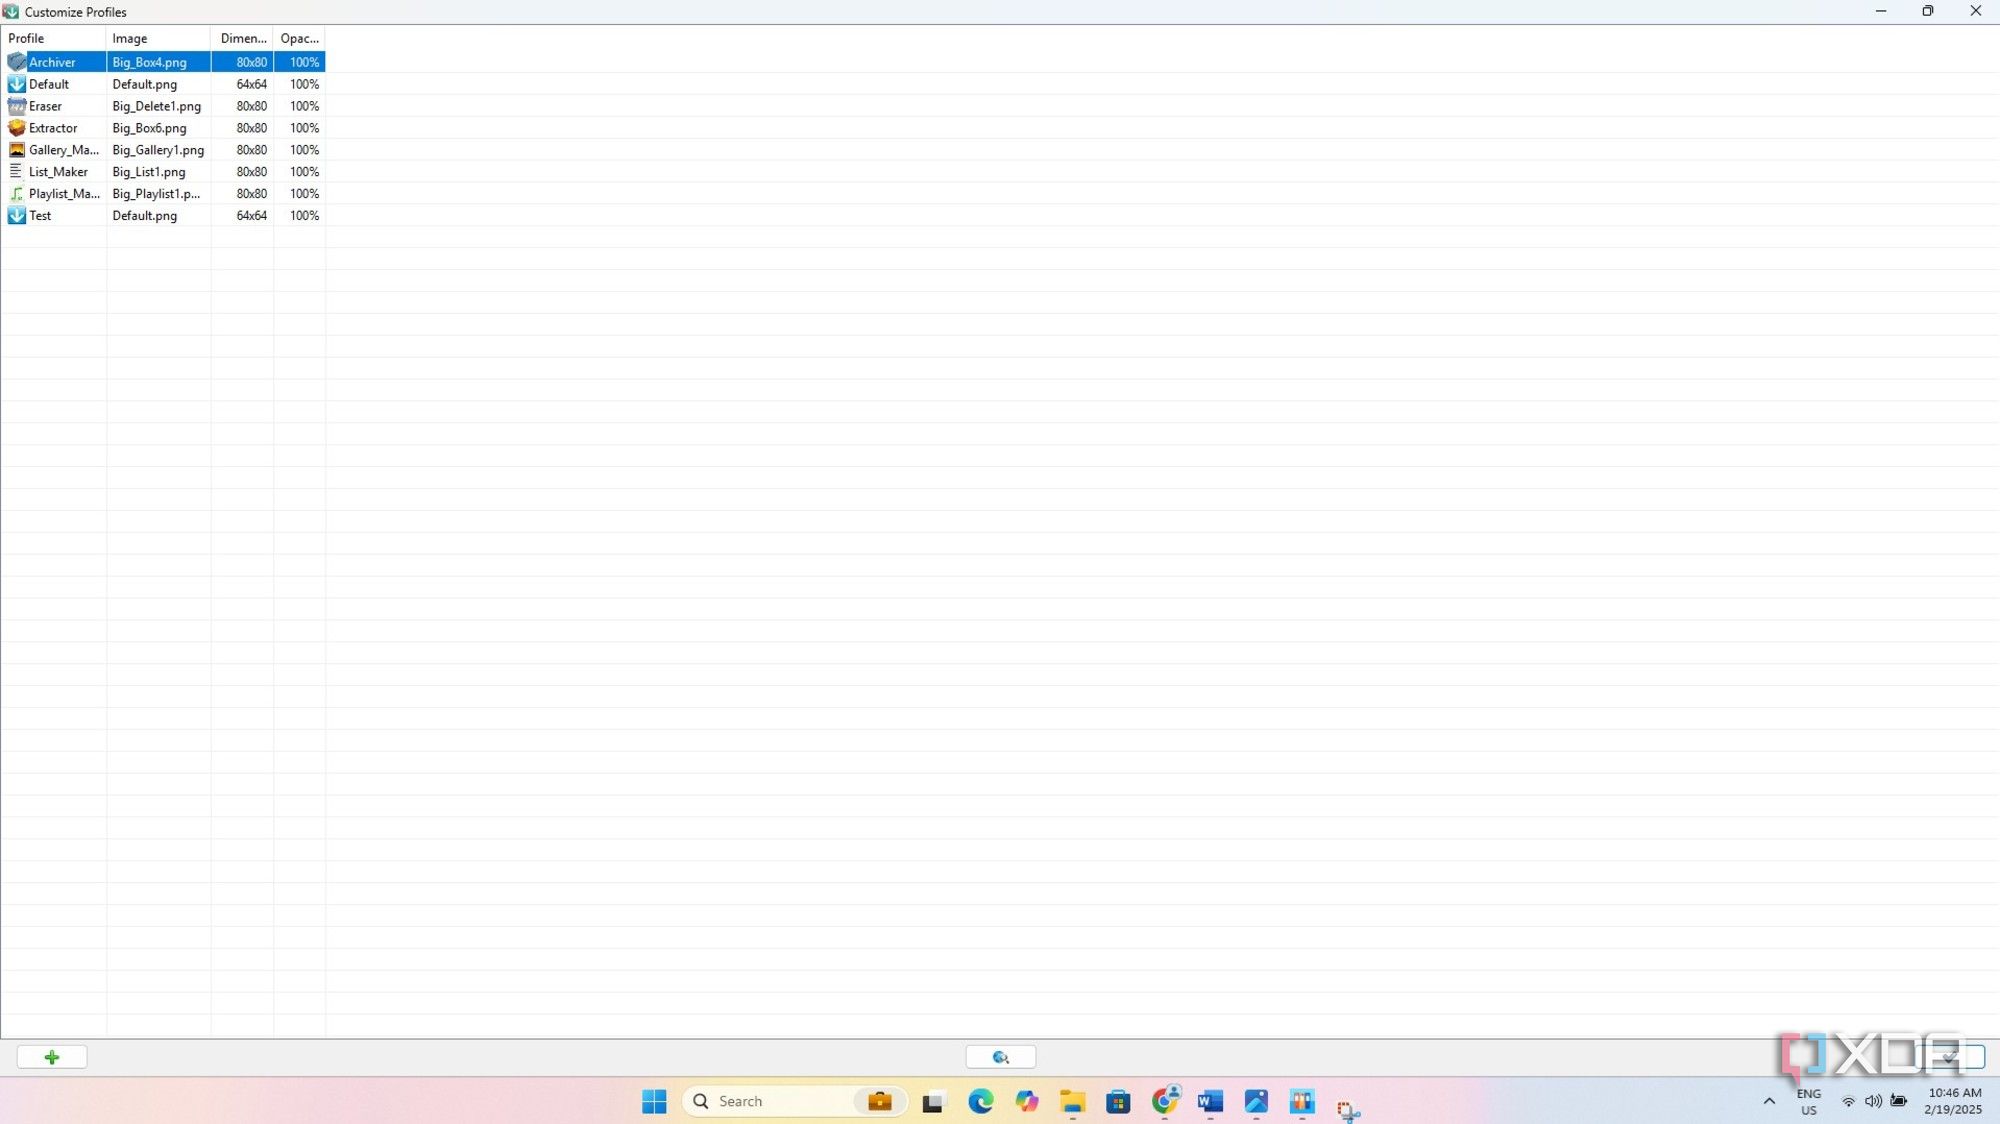Sort profiles by the Dimensions column

pos(243,38)
